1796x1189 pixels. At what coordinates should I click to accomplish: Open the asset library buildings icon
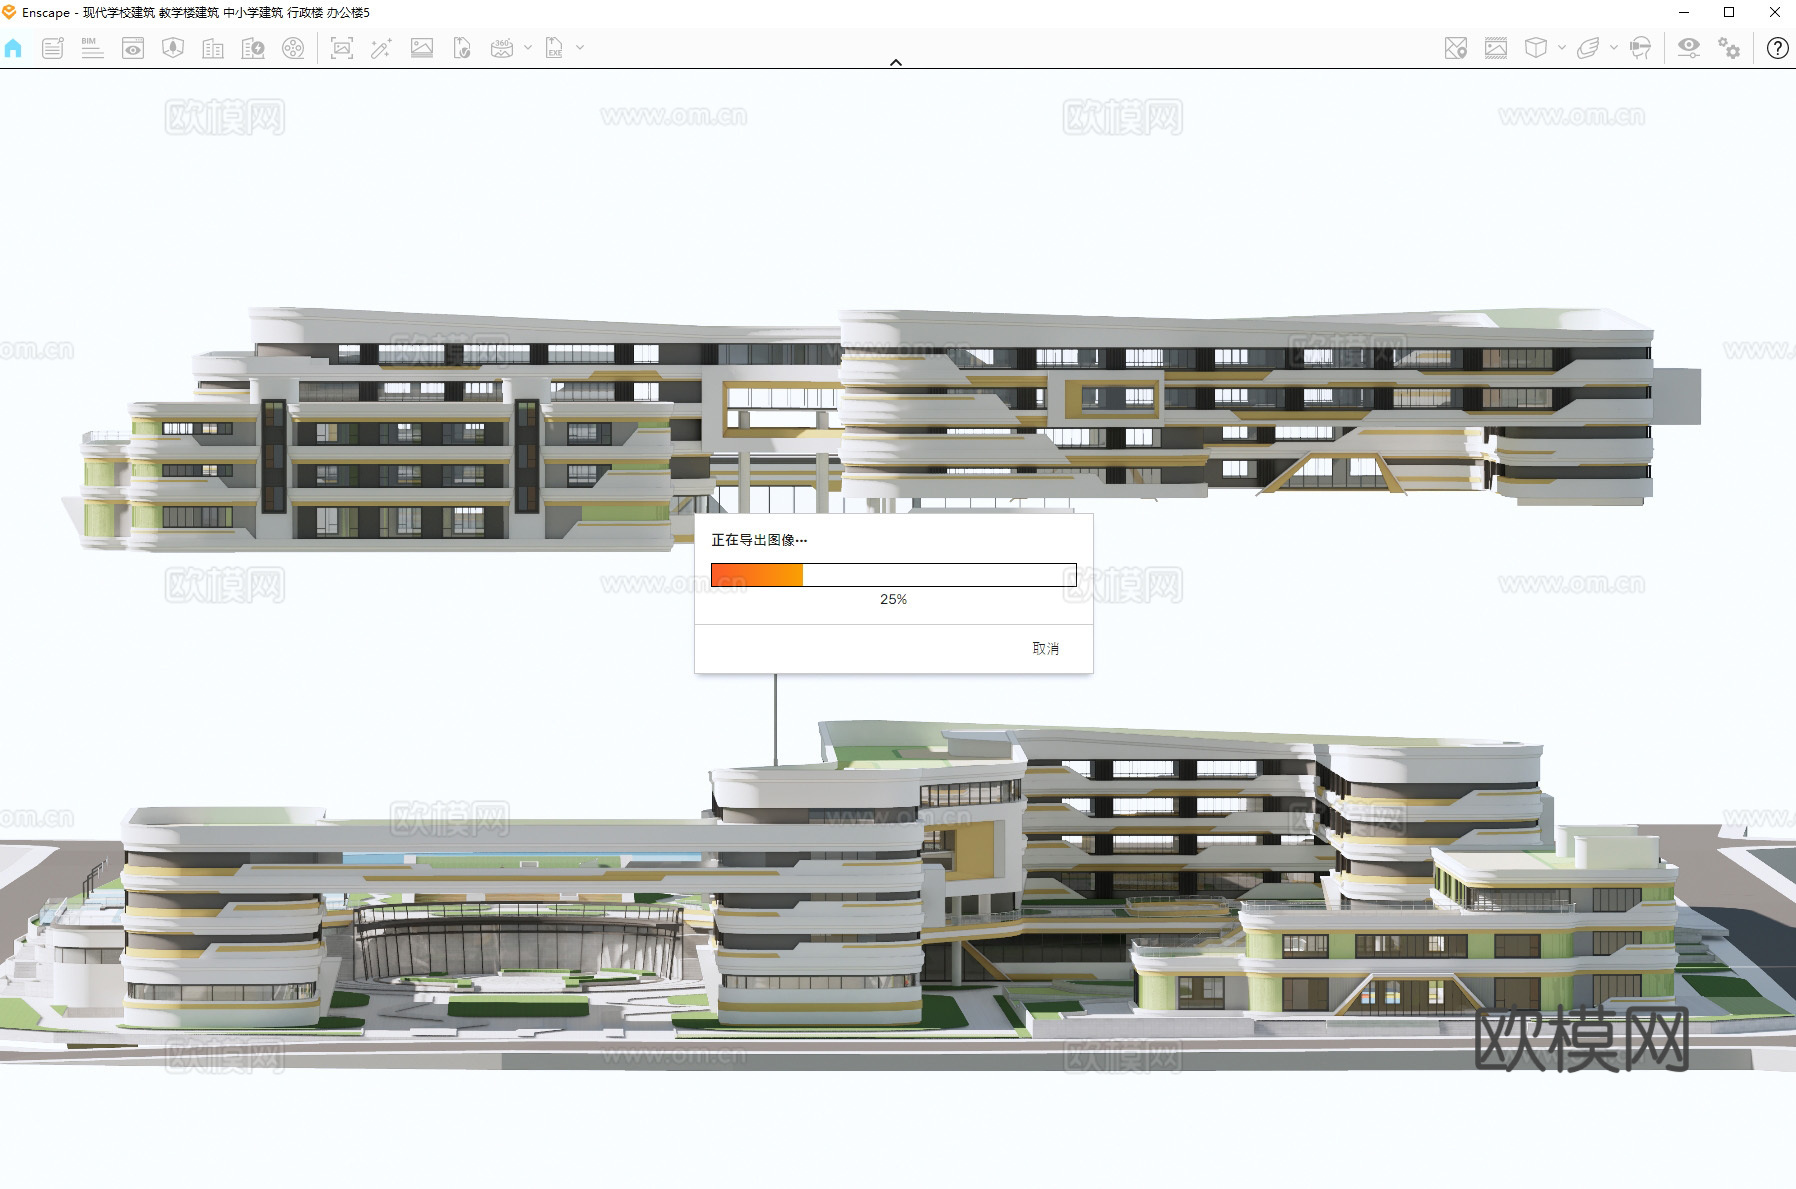213,48
